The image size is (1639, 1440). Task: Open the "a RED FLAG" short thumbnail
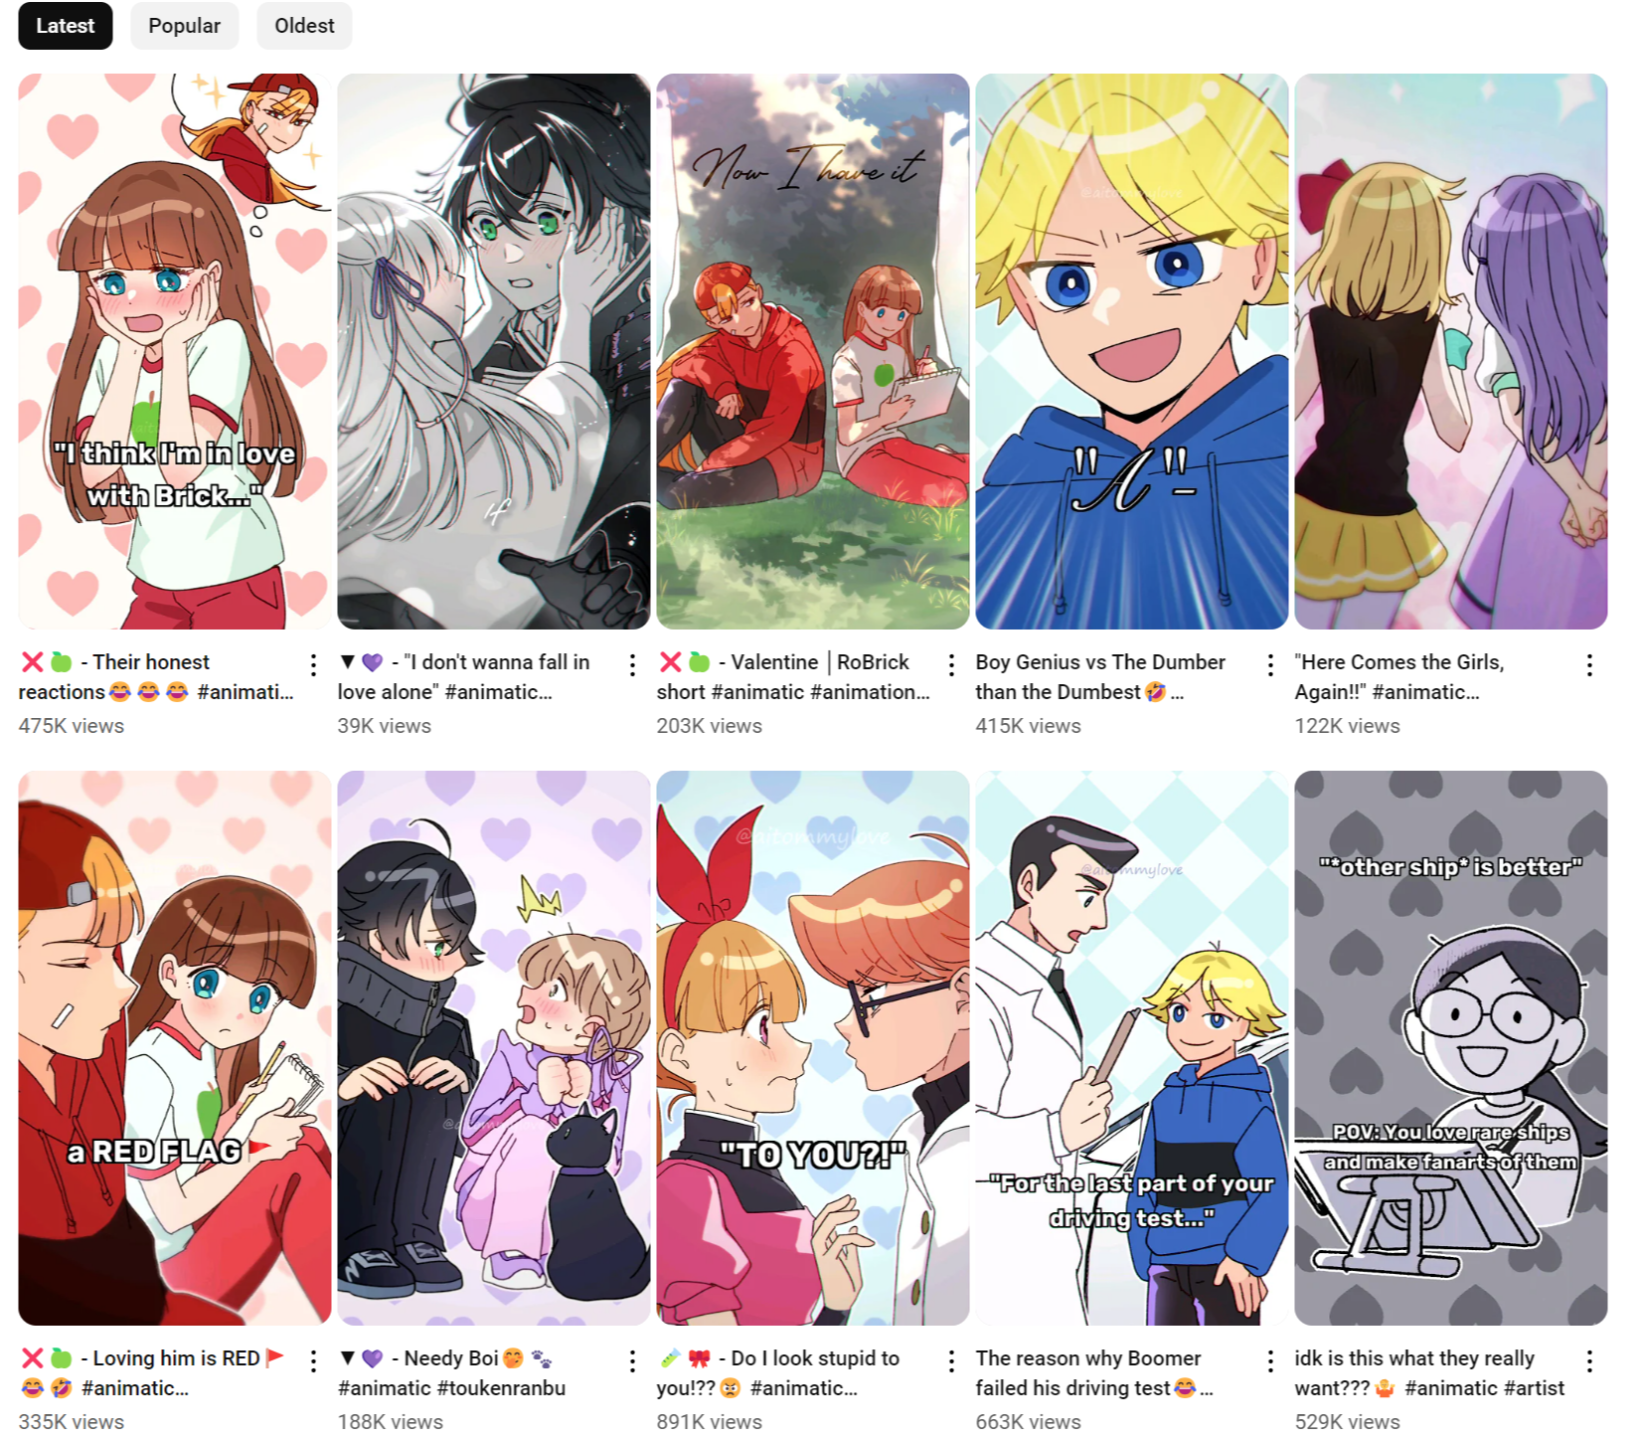point(174,1048)
